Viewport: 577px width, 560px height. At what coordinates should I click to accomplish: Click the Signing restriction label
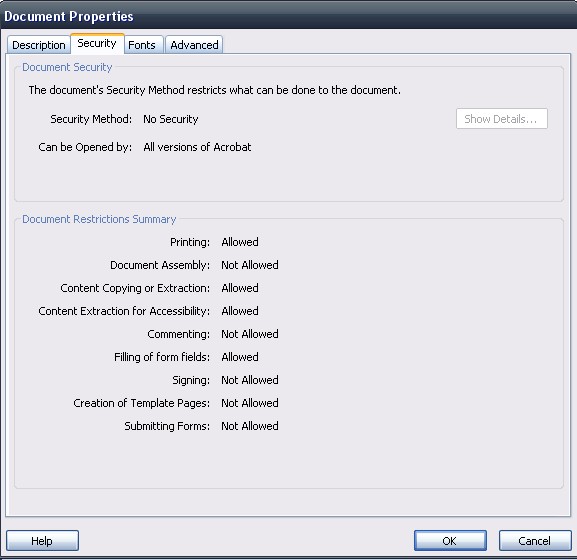(x=191, y=380)
